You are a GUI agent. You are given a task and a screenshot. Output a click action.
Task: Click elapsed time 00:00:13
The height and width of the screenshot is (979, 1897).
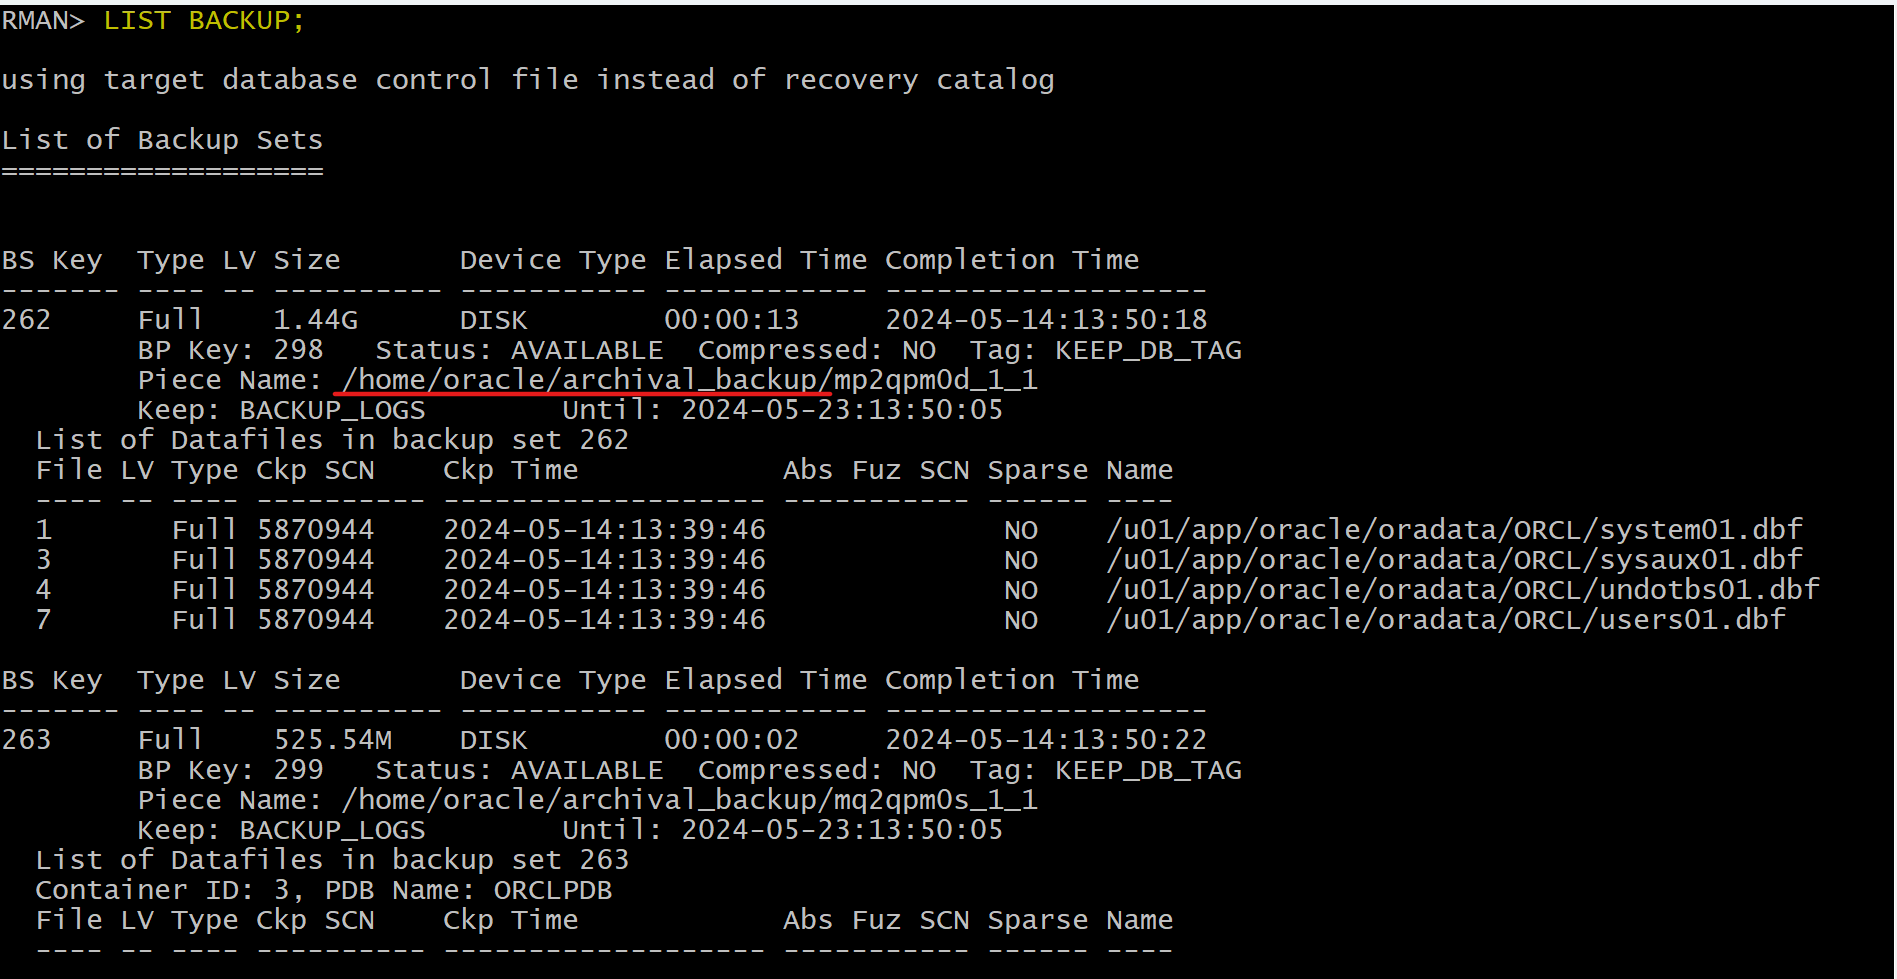point(732,320)
